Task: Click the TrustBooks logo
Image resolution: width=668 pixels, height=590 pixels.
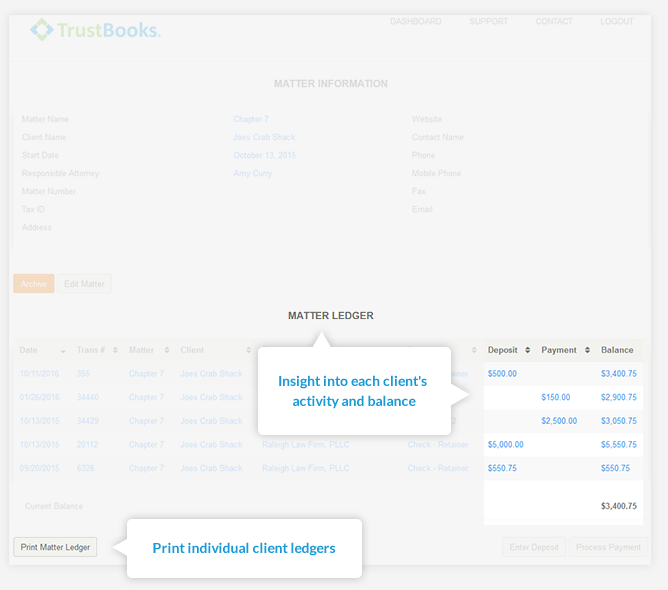Action: coord(95,30)
